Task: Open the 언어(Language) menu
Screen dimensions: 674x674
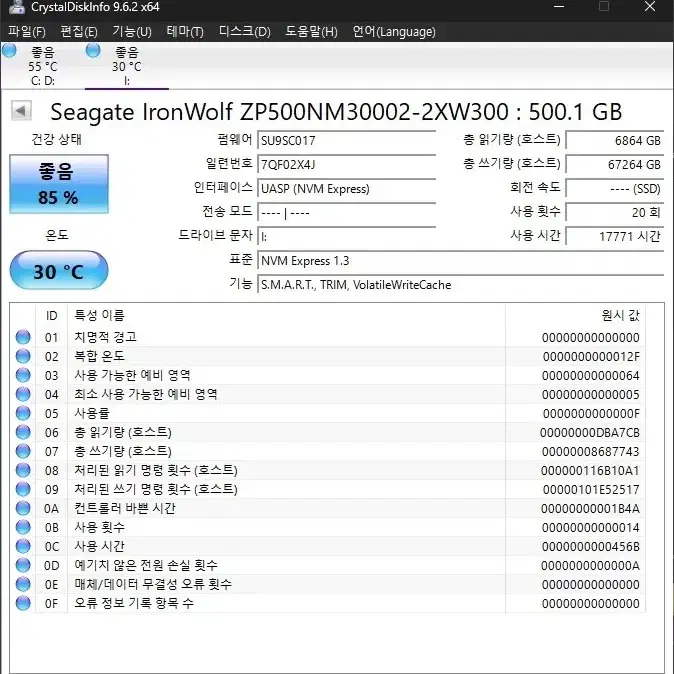Action: (x=394, y=31)
